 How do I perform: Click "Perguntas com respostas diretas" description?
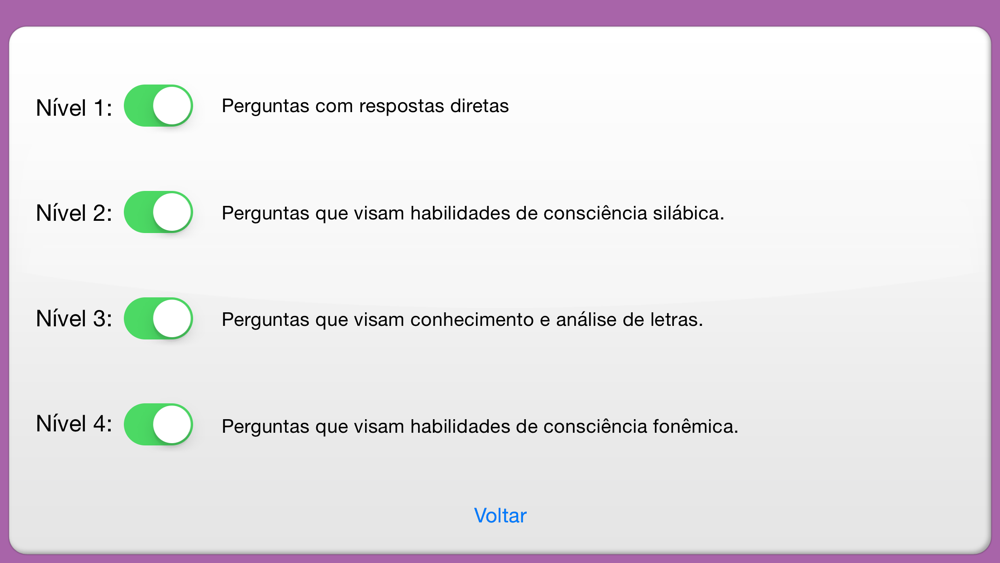[365, 106]
